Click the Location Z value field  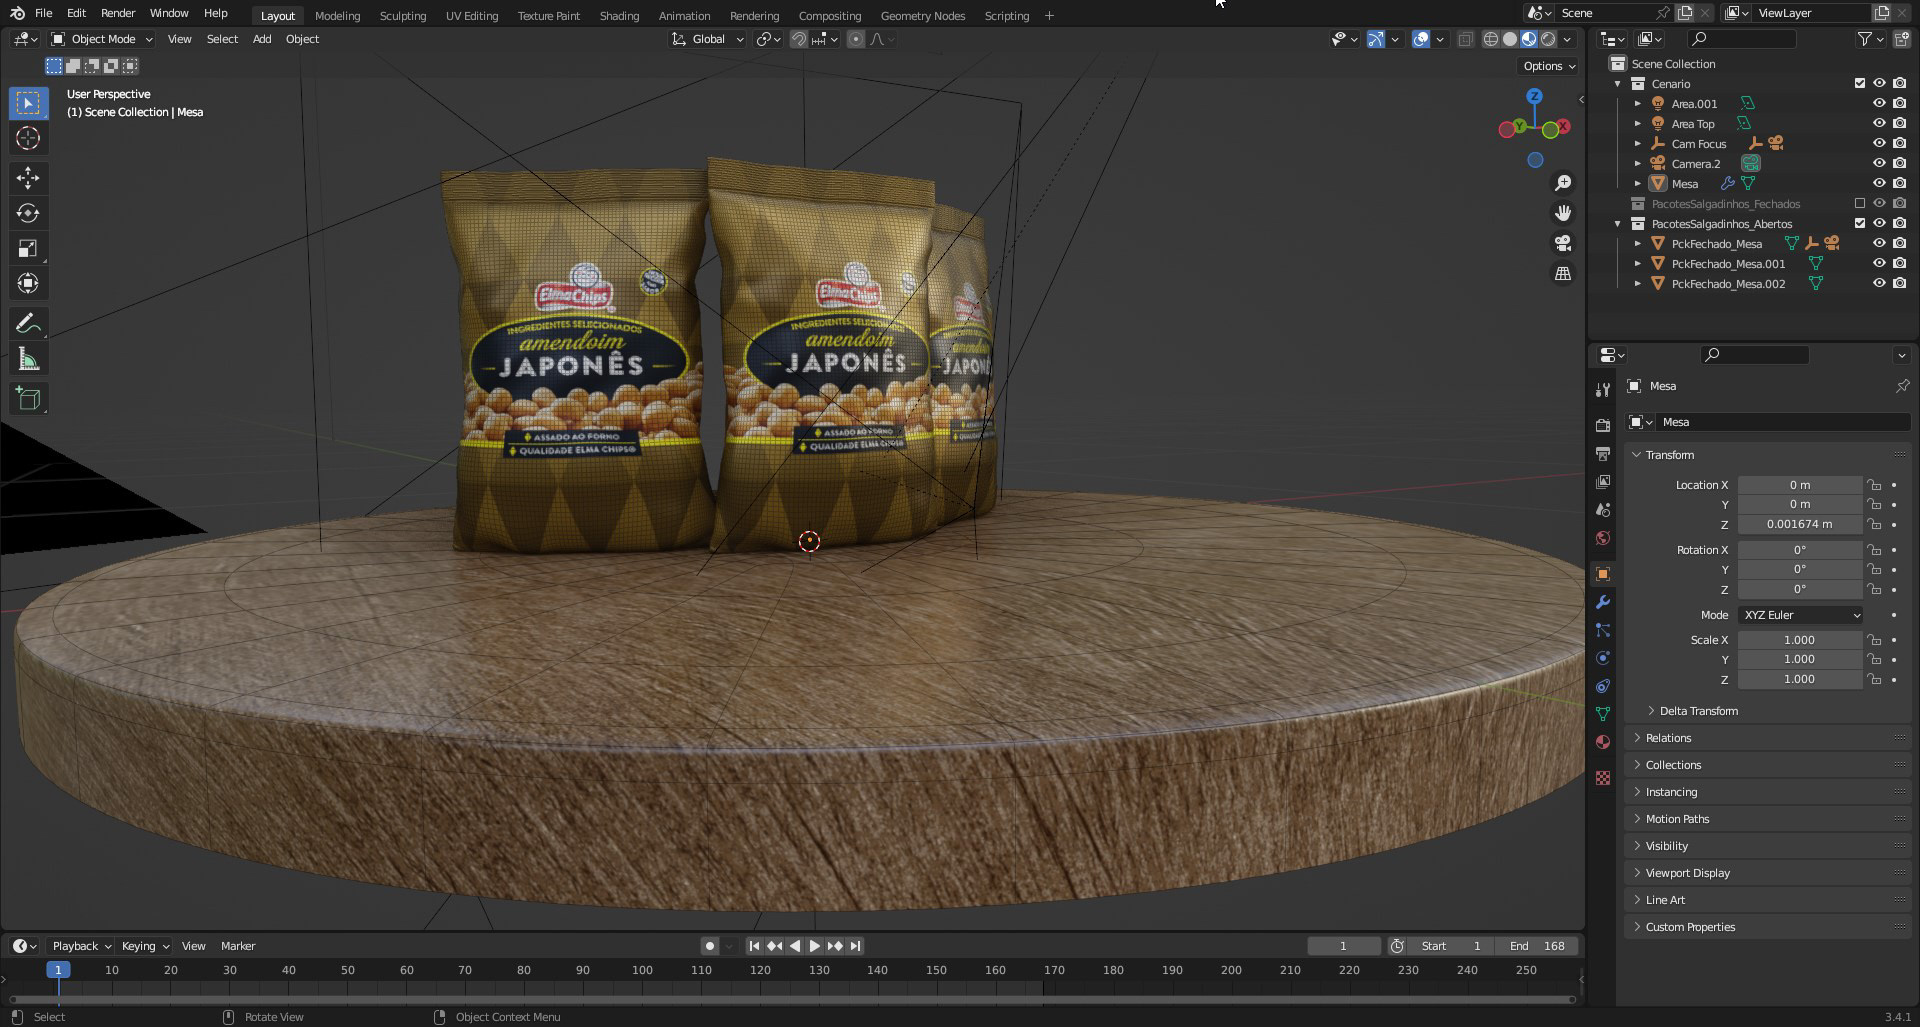tap(1799, 524)
